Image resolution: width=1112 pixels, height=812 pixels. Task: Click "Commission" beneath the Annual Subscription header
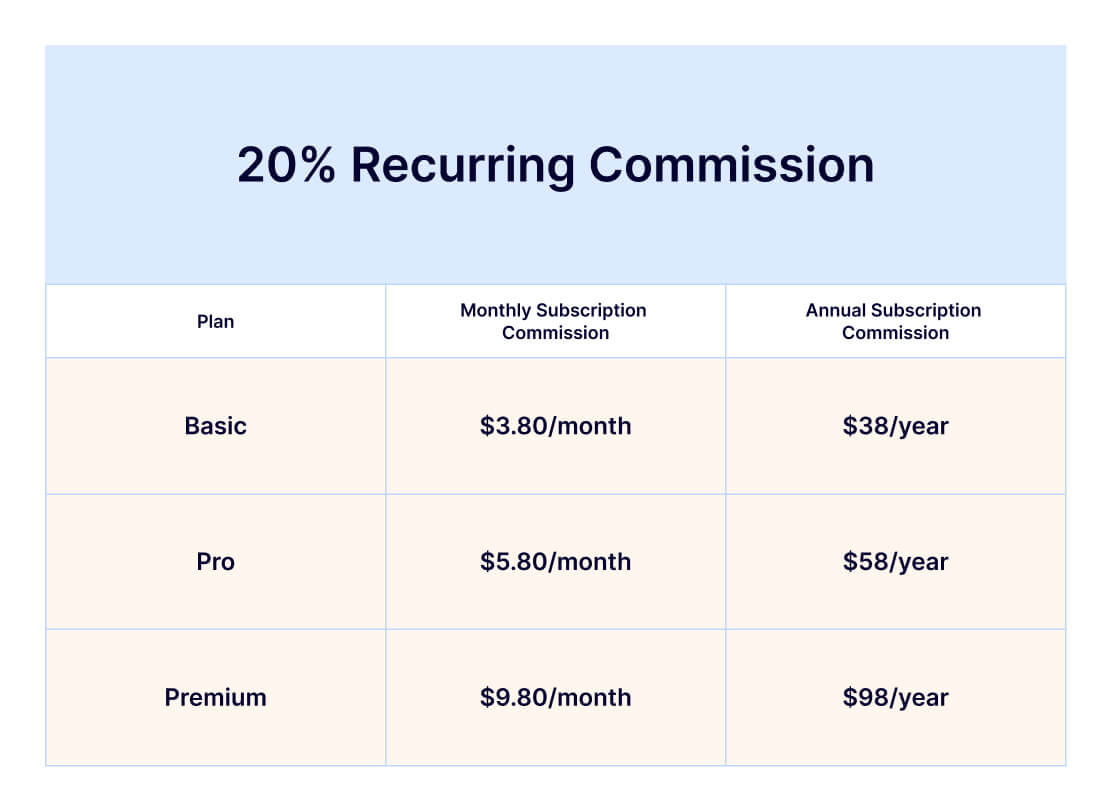point(895,333)
